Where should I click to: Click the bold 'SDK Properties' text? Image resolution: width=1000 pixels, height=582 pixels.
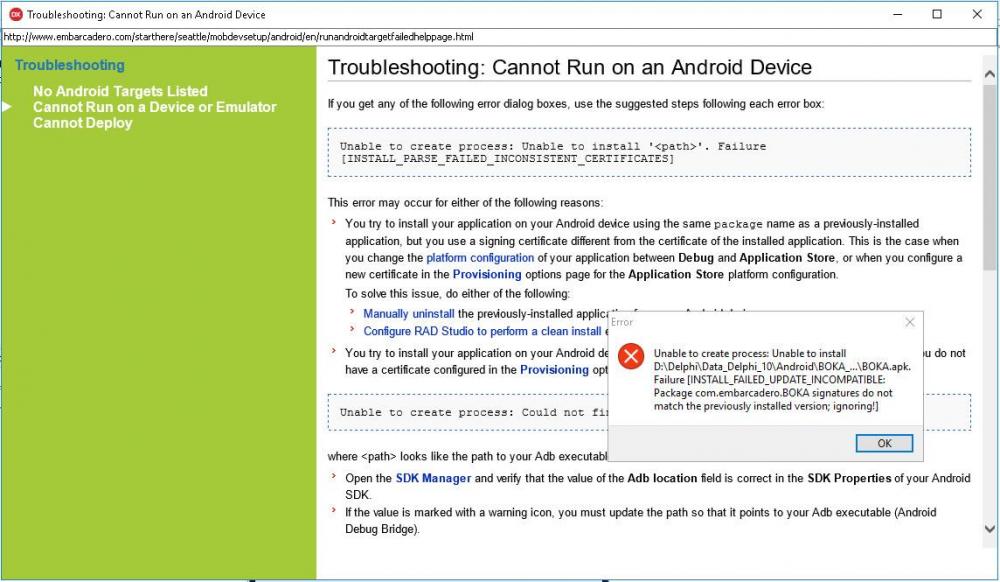tap(849, 478)
